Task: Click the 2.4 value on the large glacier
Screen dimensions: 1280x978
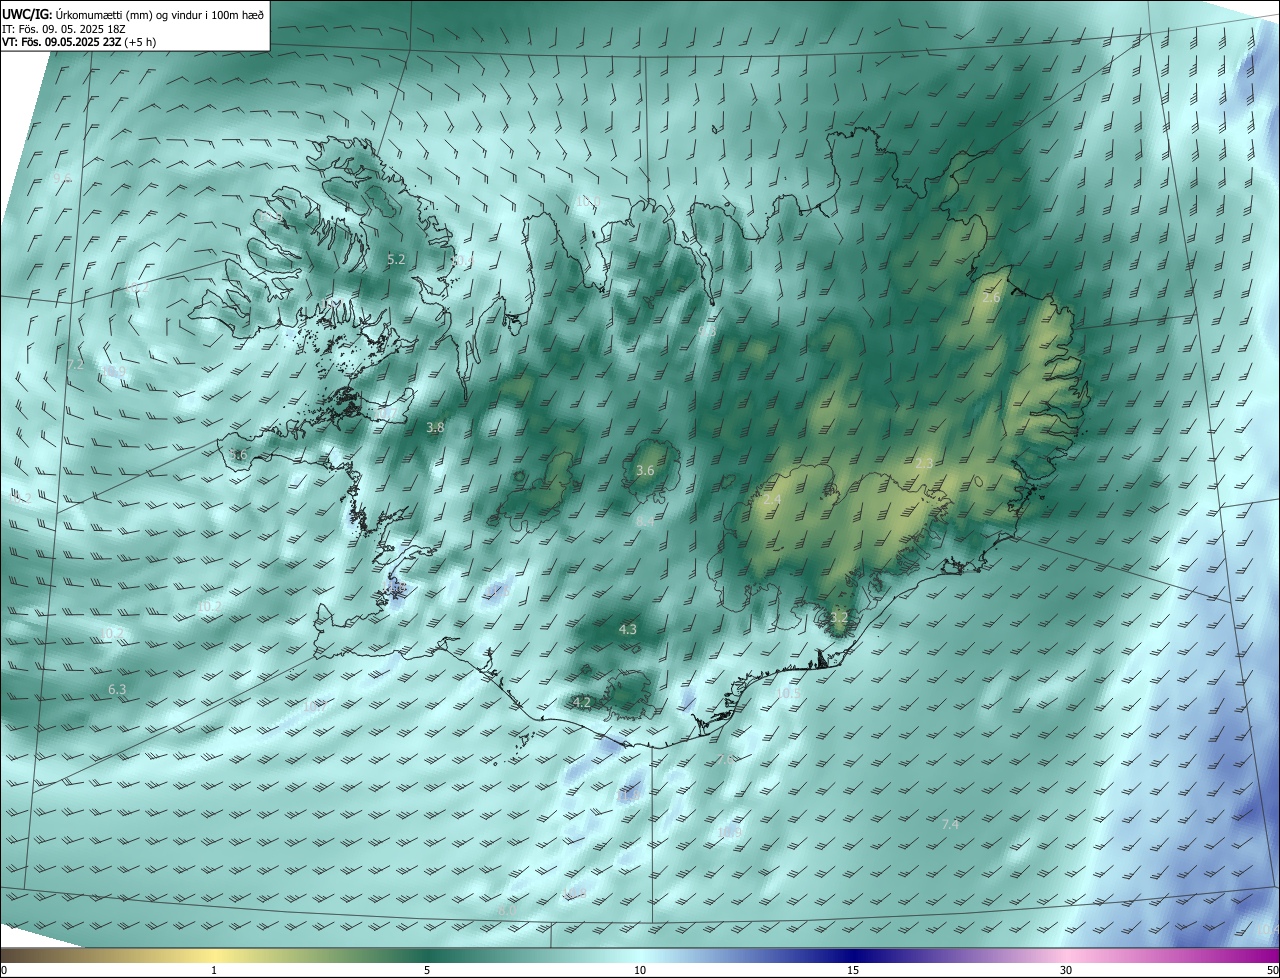Action: [772, 499]
